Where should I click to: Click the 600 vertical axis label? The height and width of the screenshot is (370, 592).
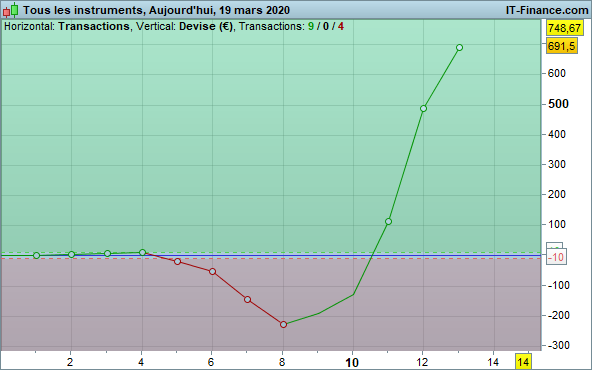point(557,73)
